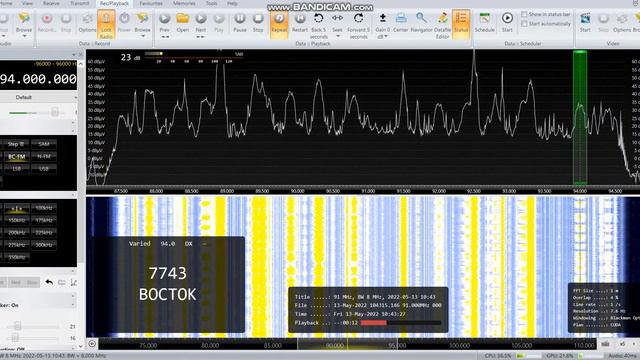Switch to the Memories ribbon tab

point(184,3)
